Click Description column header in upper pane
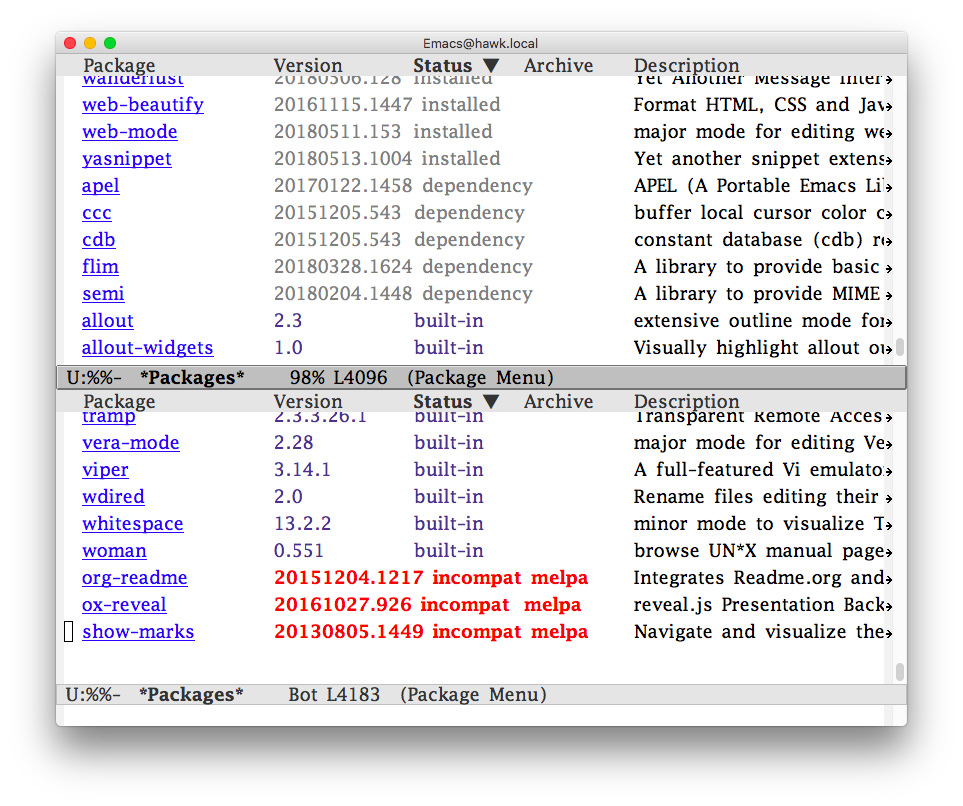The height and width of the screenshot is (806, 963). pos(687,65)
